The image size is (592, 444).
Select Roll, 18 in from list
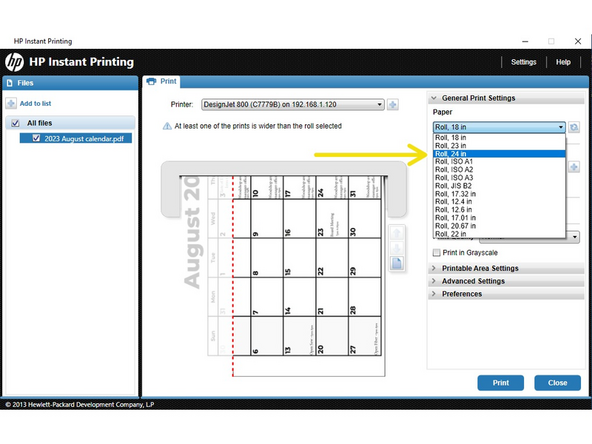pos(499,138)
